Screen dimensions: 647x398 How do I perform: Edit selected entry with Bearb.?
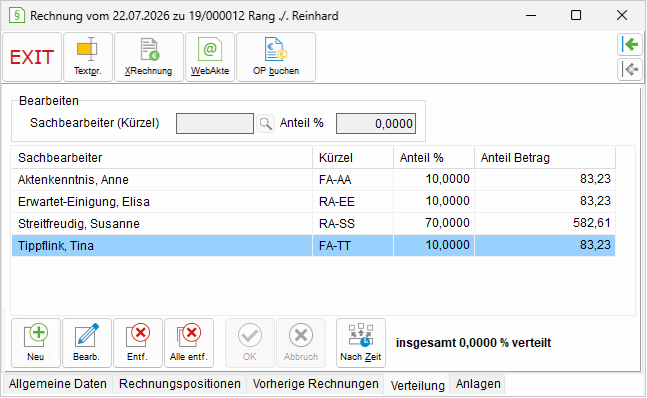(x=87, y=343)
